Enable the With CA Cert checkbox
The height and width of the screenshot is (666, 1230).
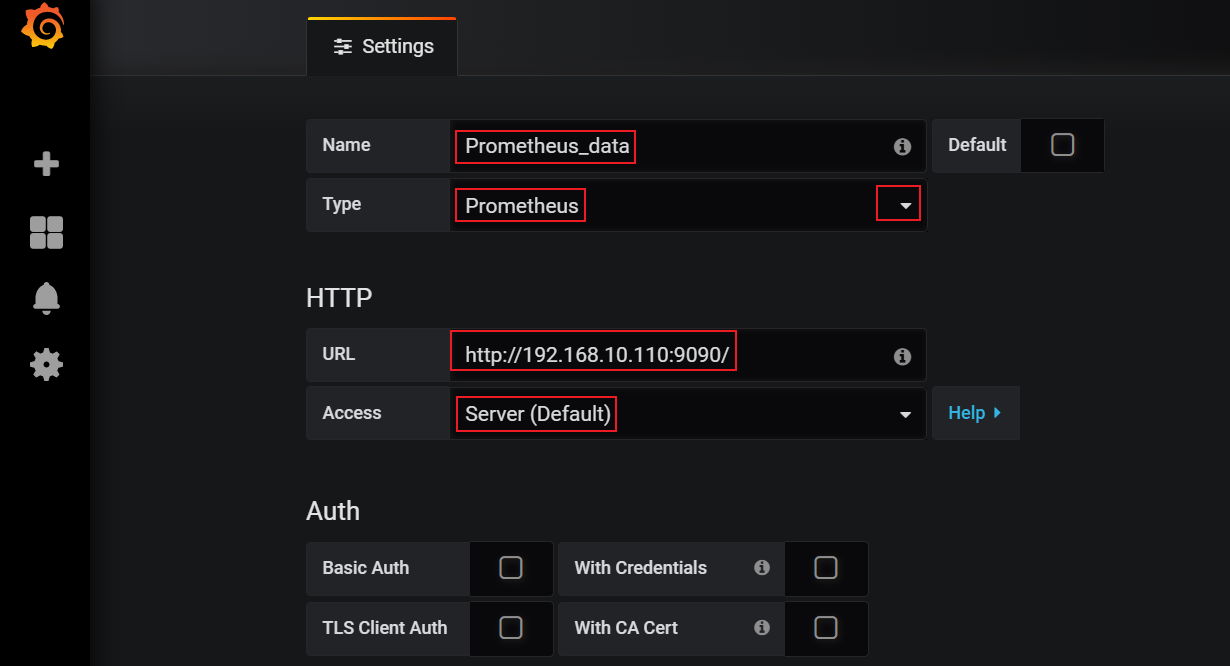[x=825, y=628]
